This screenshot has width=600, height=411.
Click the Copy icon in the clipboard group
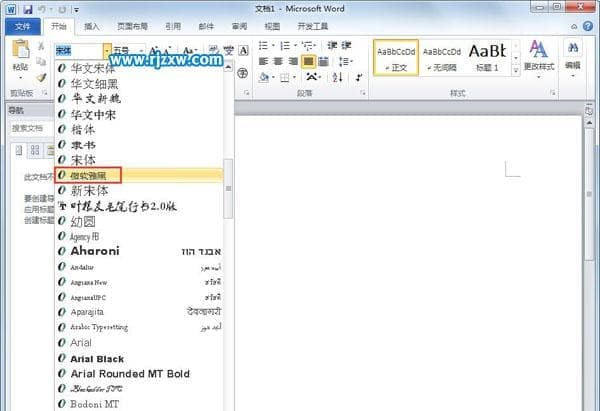41,62
